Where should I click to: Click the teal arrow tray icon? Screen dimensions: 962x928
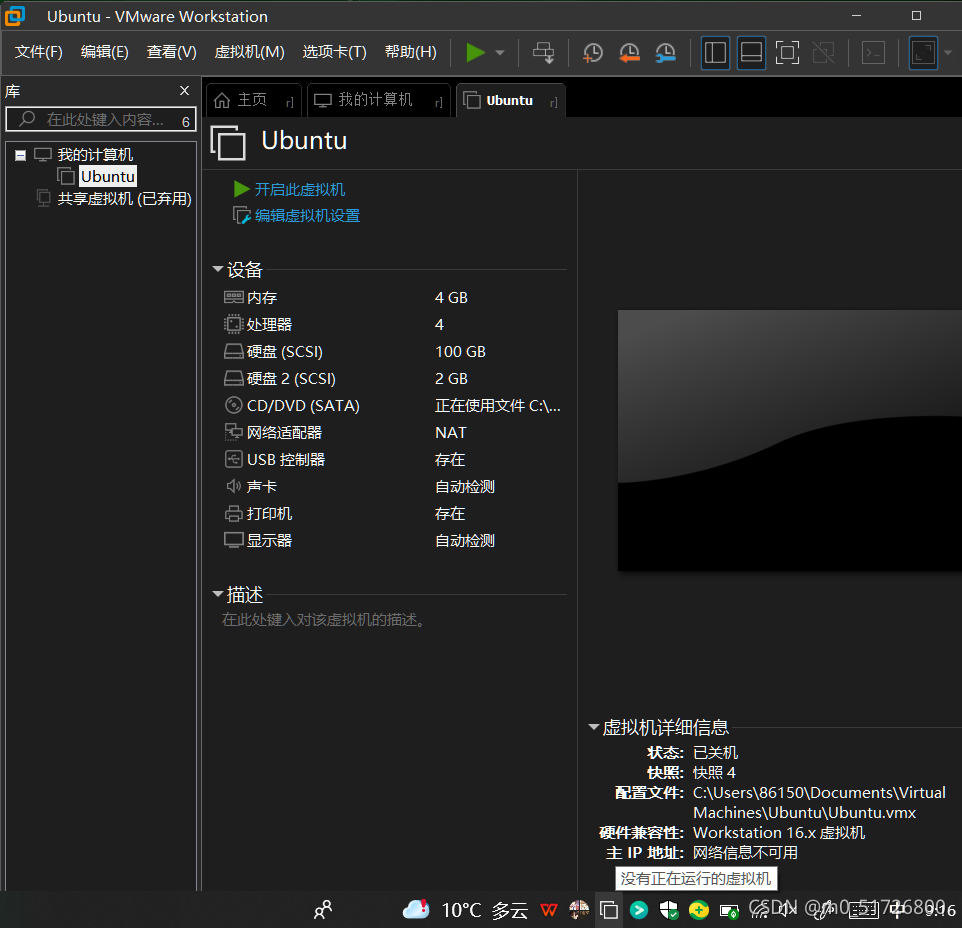click(x=639, y=910)
